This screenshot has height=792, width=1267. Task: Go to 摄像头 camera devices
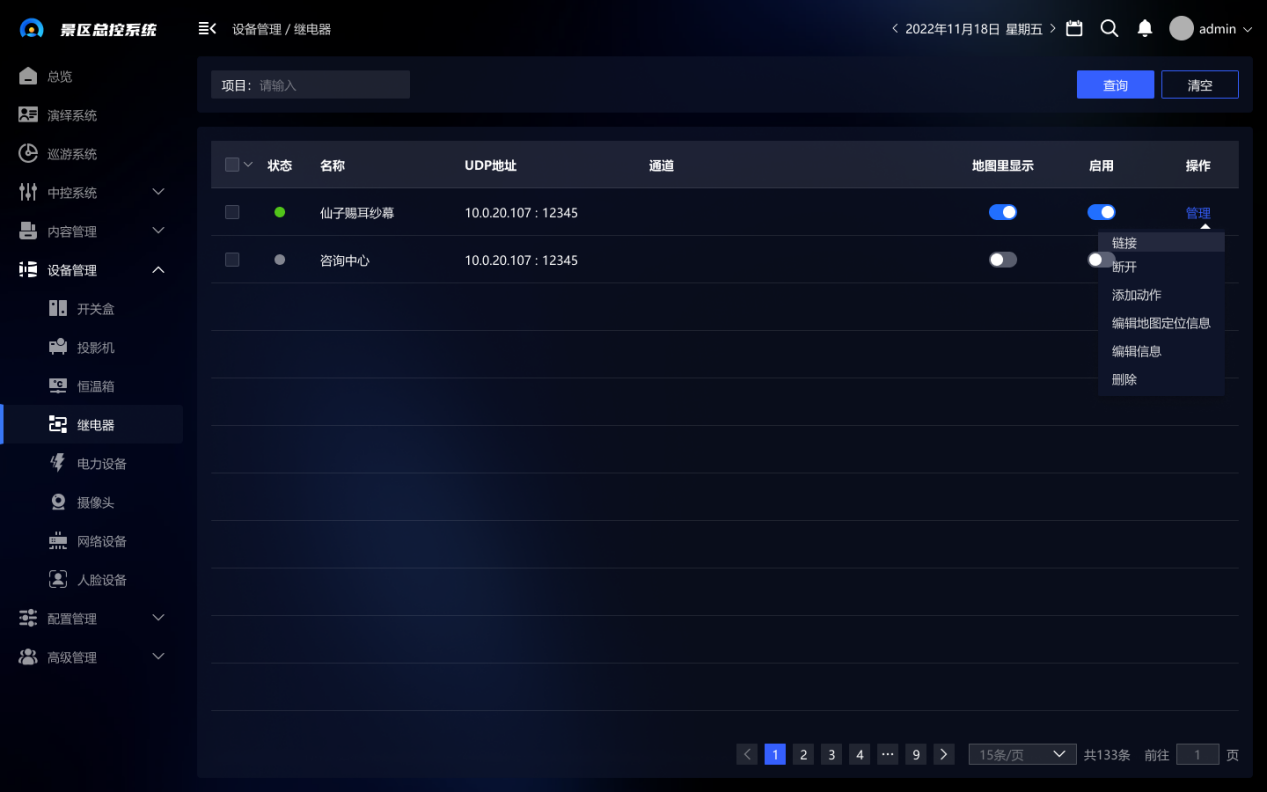[95, 503]
